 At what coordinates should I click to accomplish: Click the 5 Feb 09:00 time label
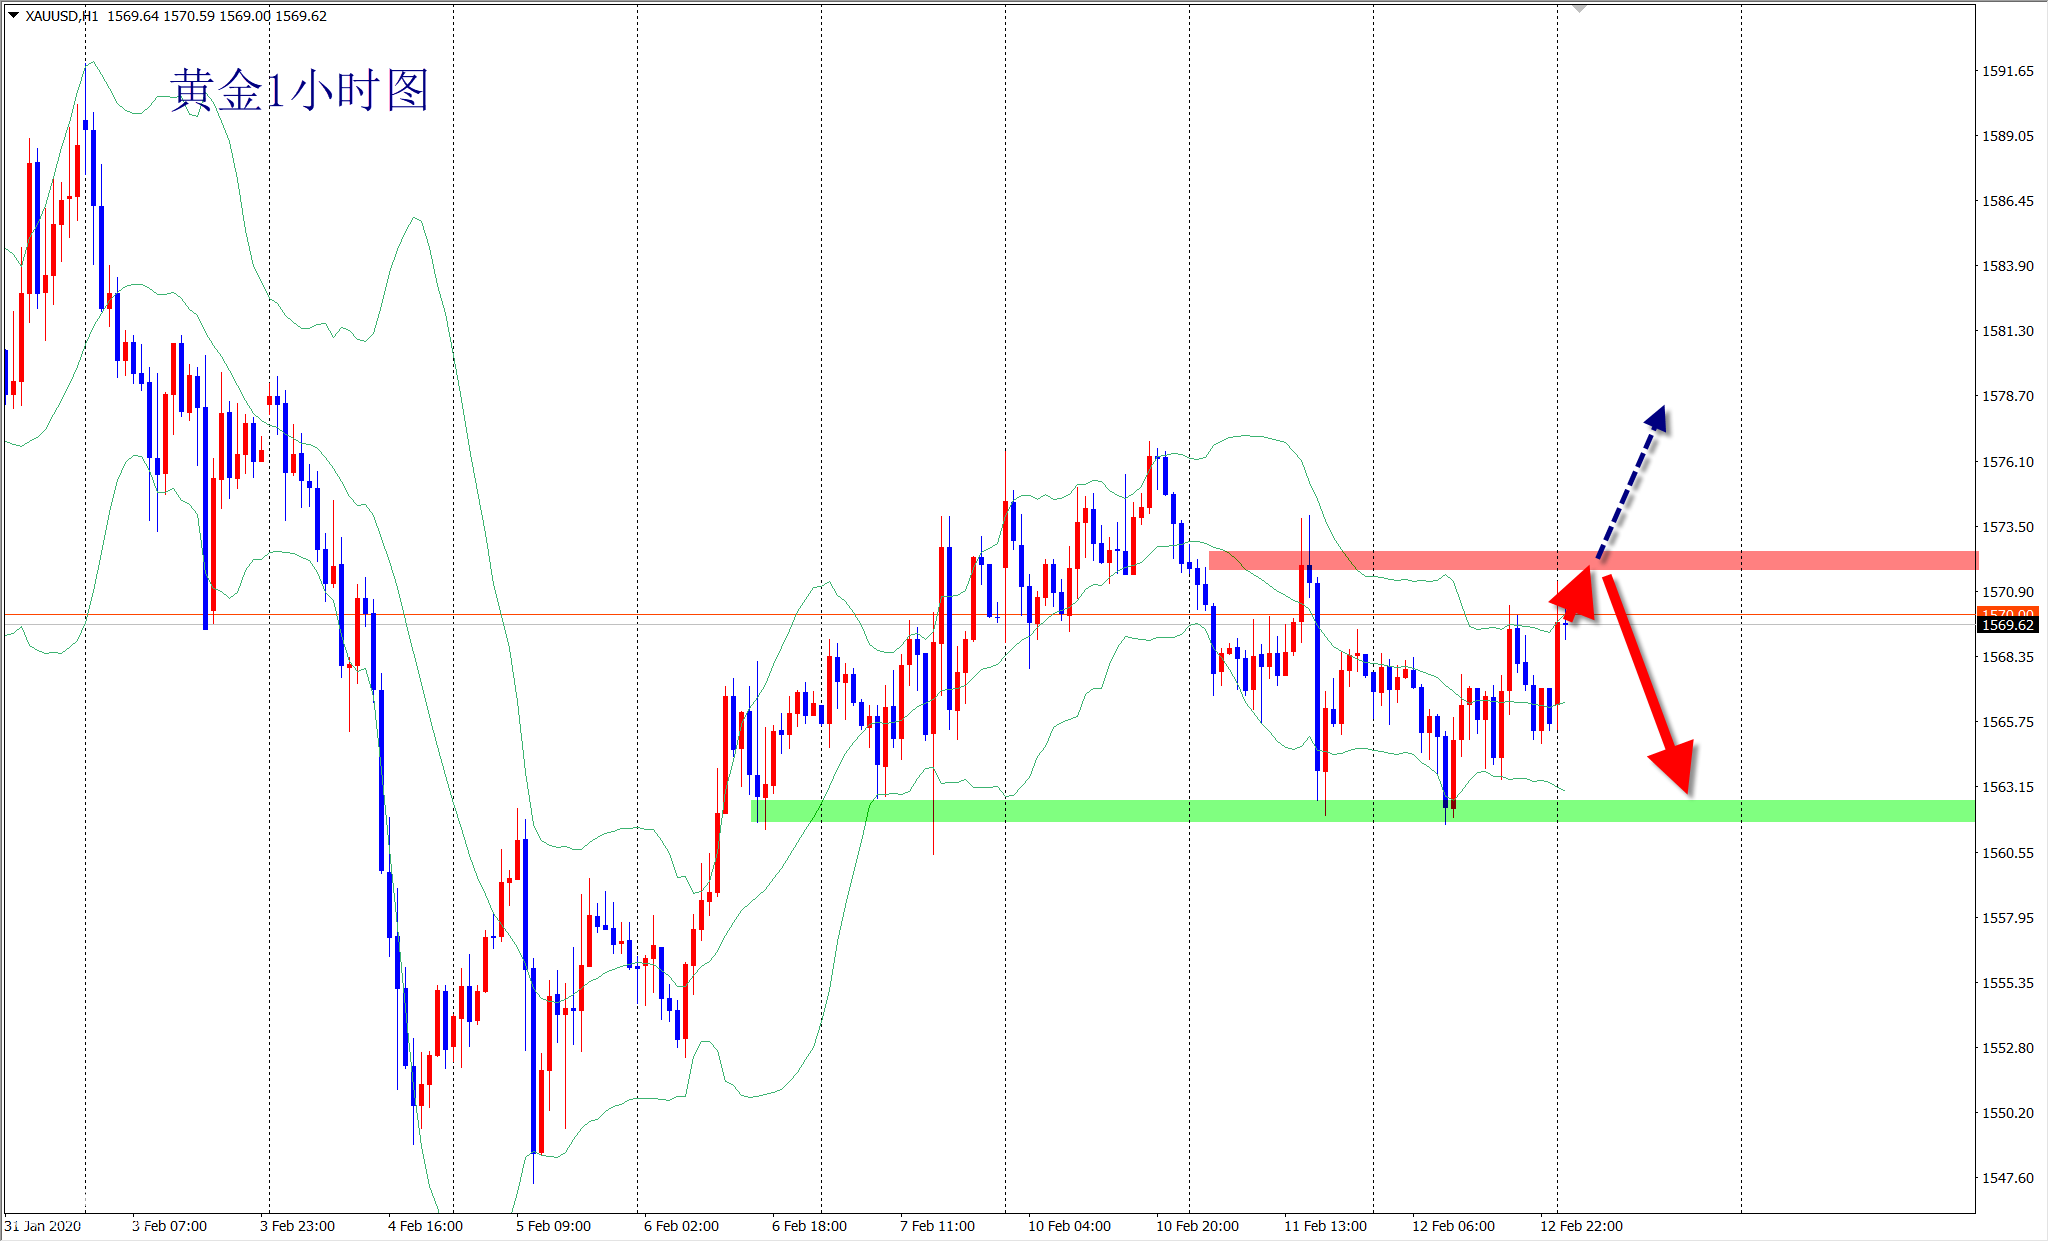553,1226
